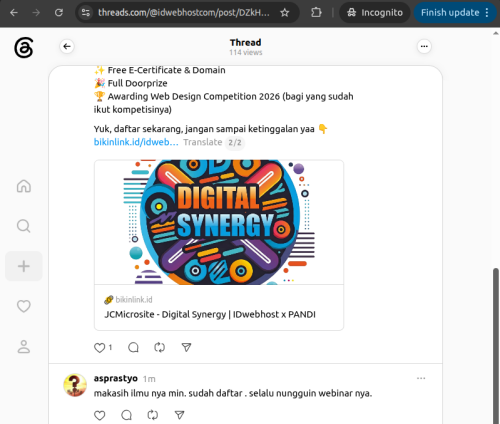
Task: Open Activity heart icon in sidebar
Action: (24, 306)
